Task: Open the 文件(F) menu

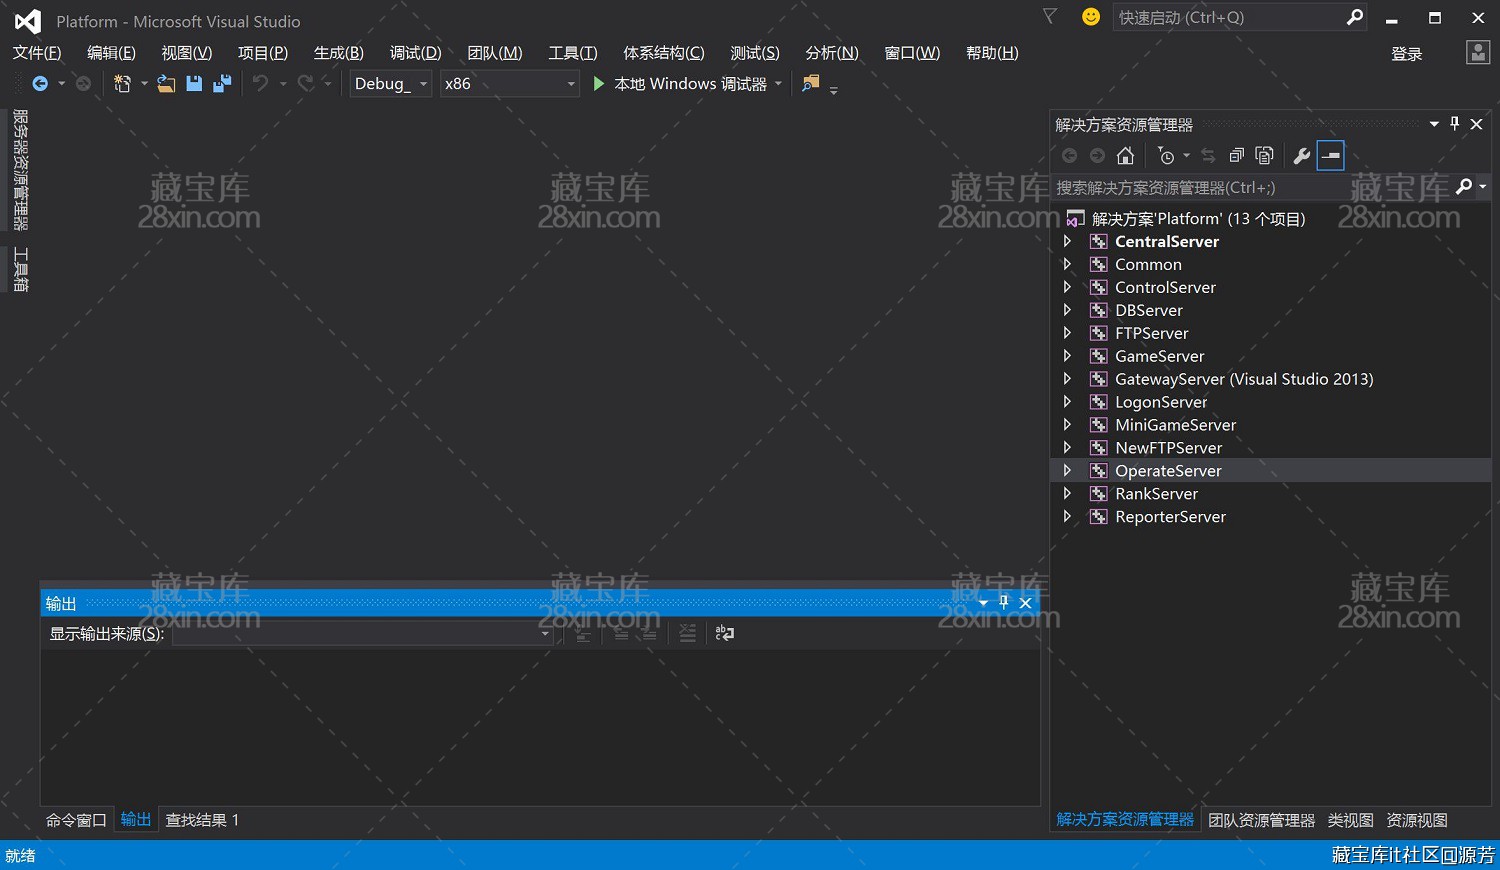Action: pyautogui.click(x=37, y=53)
